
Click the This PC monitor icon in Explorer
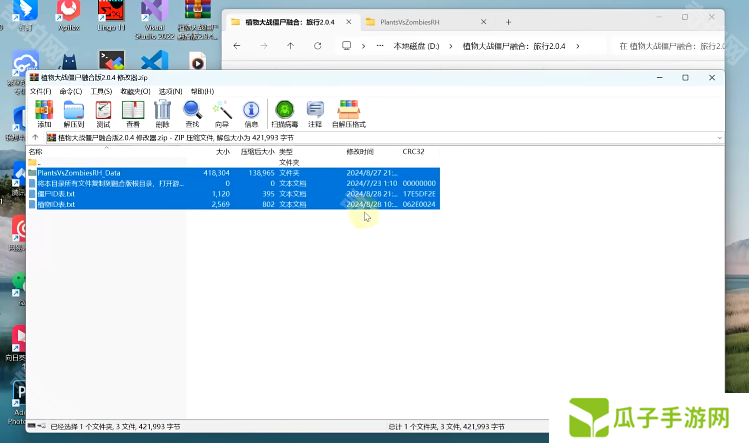click(346, 45)
